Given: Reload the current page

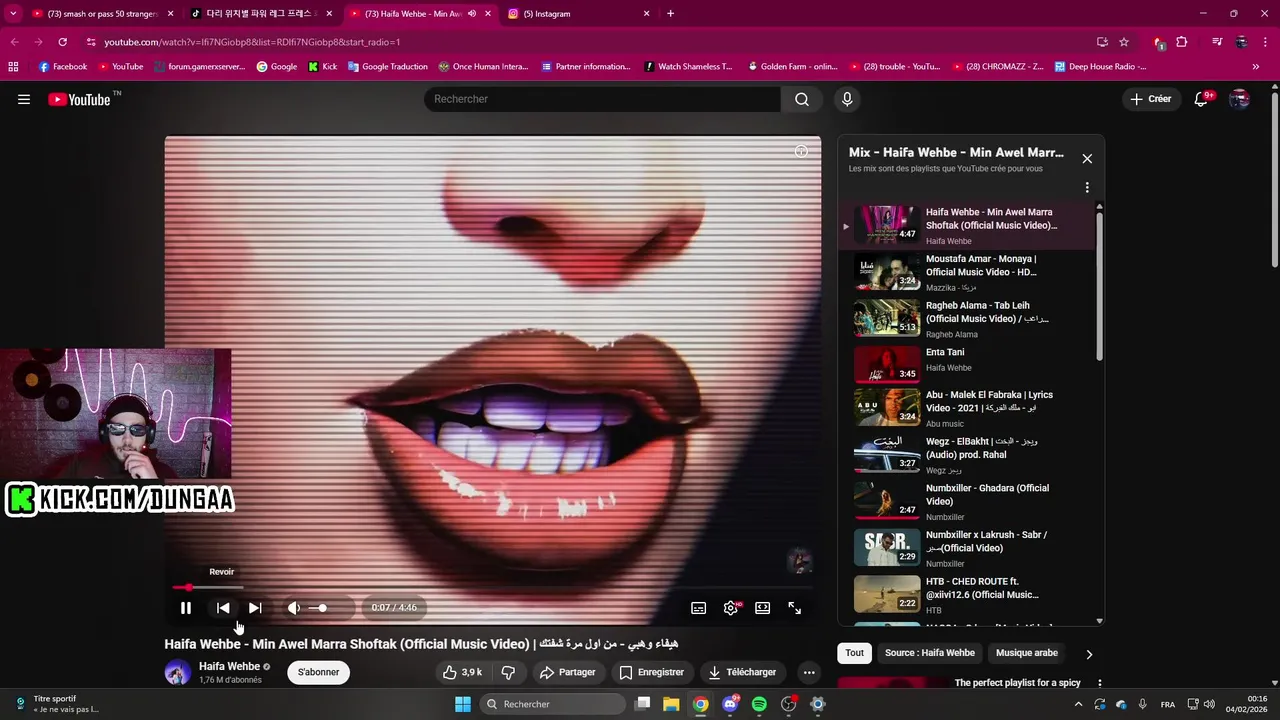Looking at the screenshot, I should 62,42.
